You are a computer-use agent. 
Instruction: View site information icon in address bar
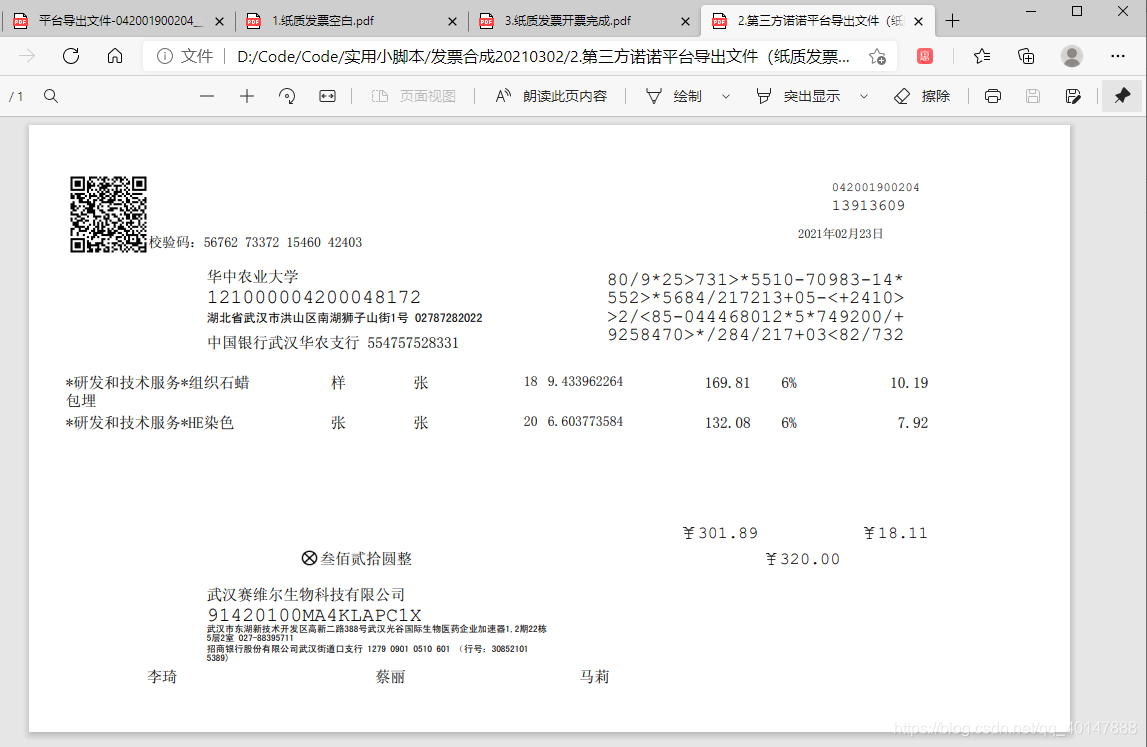(x=165, y=56)
